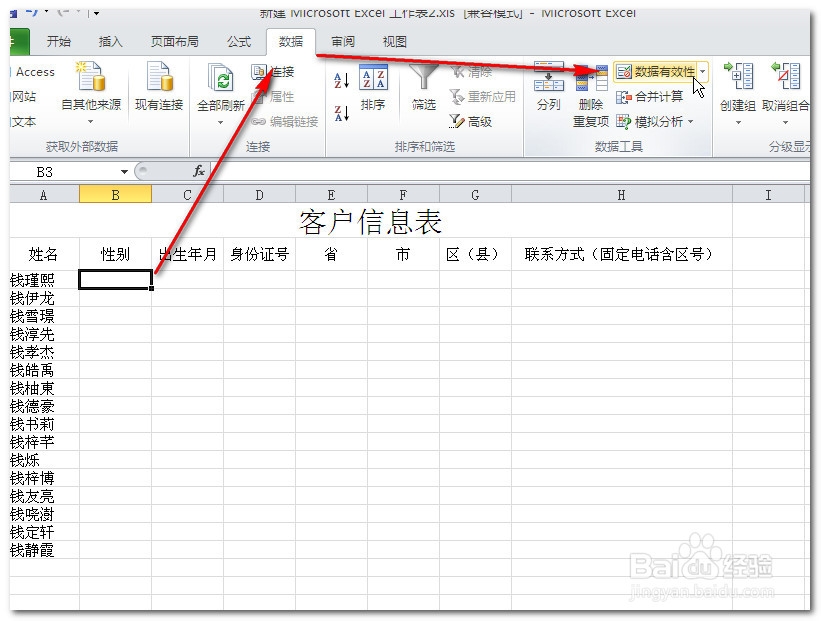Click the fx insert function icon

[199, 171]
